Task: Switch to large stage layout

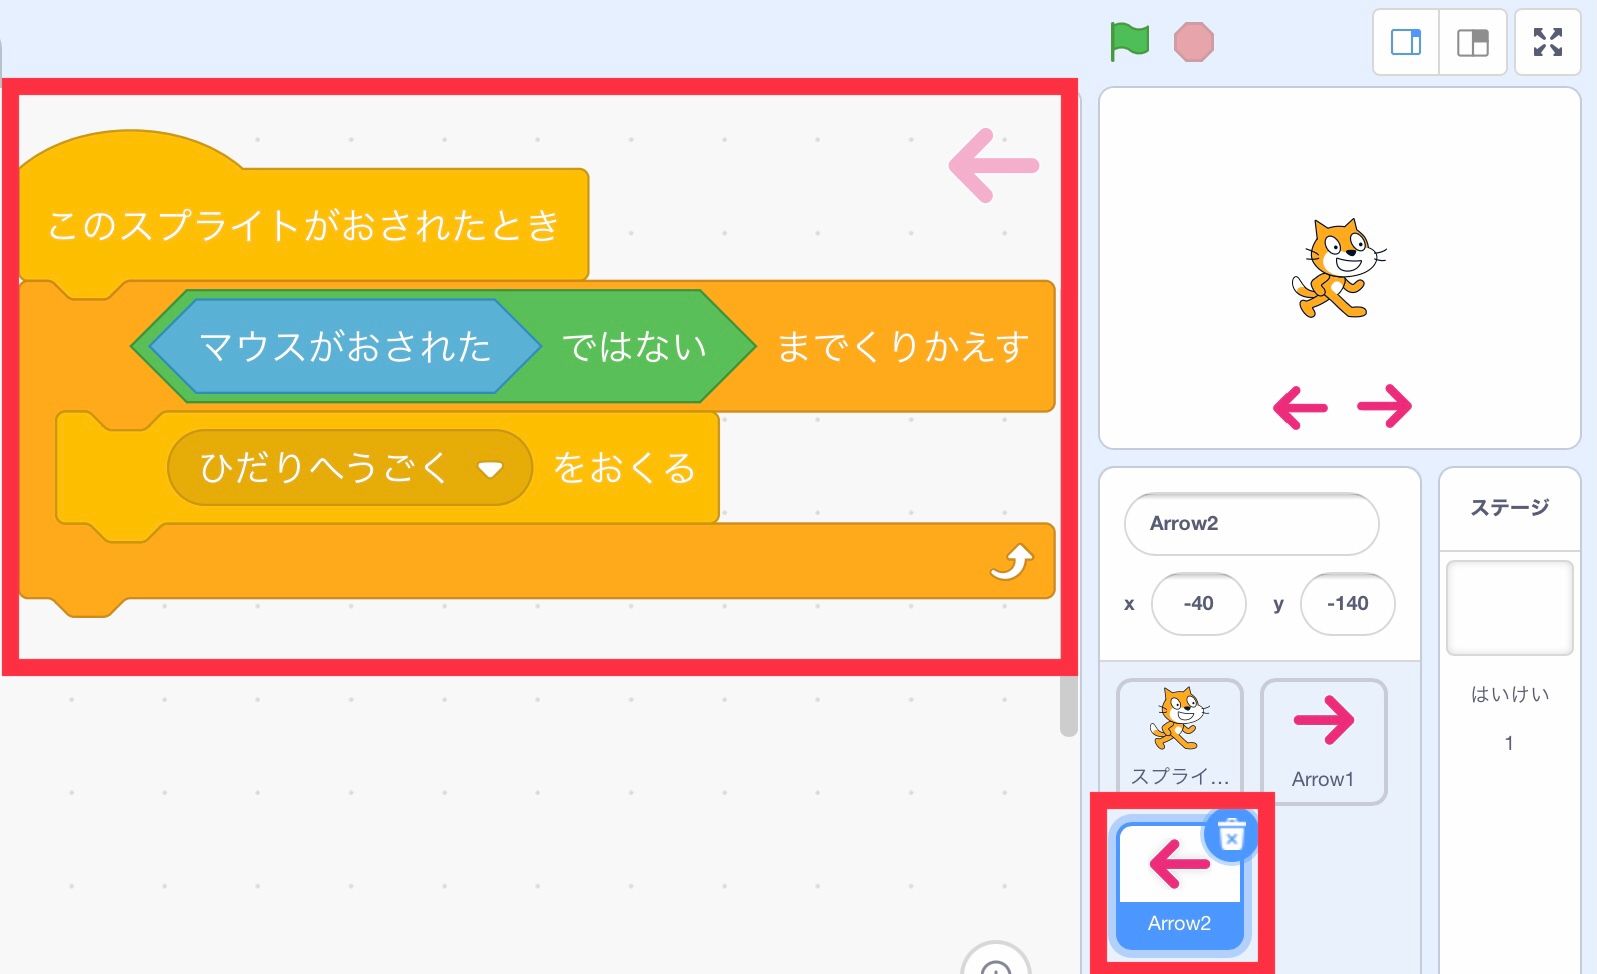Action: pos(1472,42)
